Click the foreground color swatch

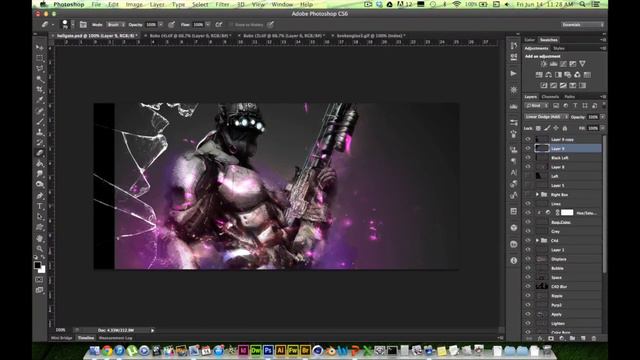tap(37, 265)
